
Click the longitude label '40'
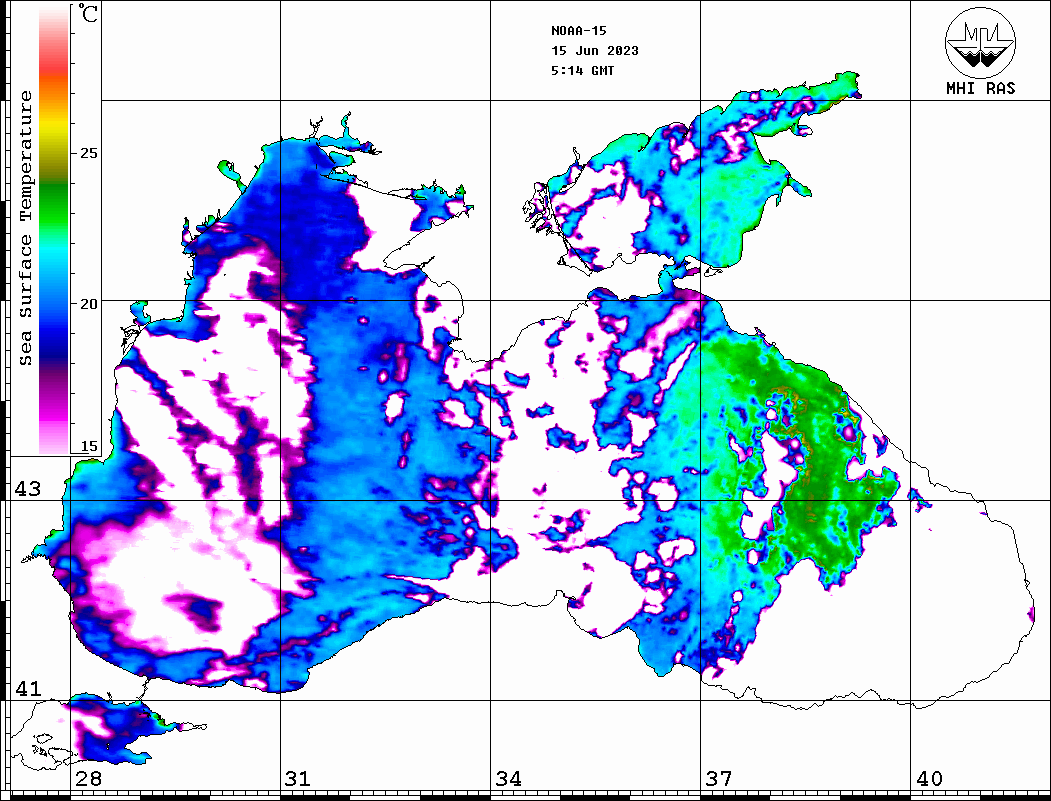coord(929,779)
